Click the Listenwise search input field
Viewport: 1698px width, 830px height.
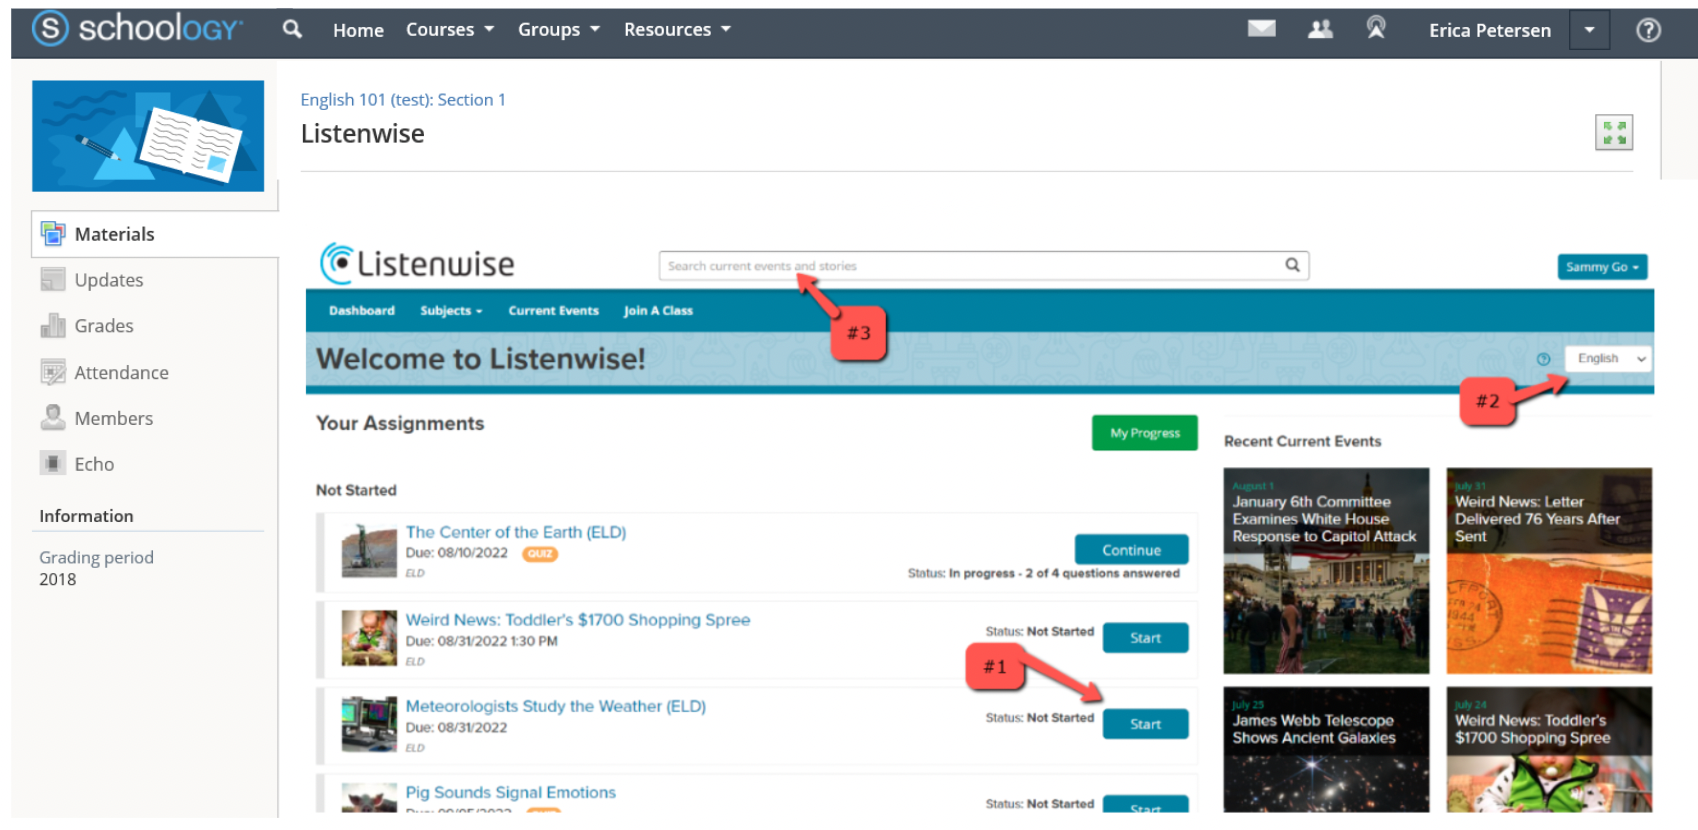(x=970, y=266)
